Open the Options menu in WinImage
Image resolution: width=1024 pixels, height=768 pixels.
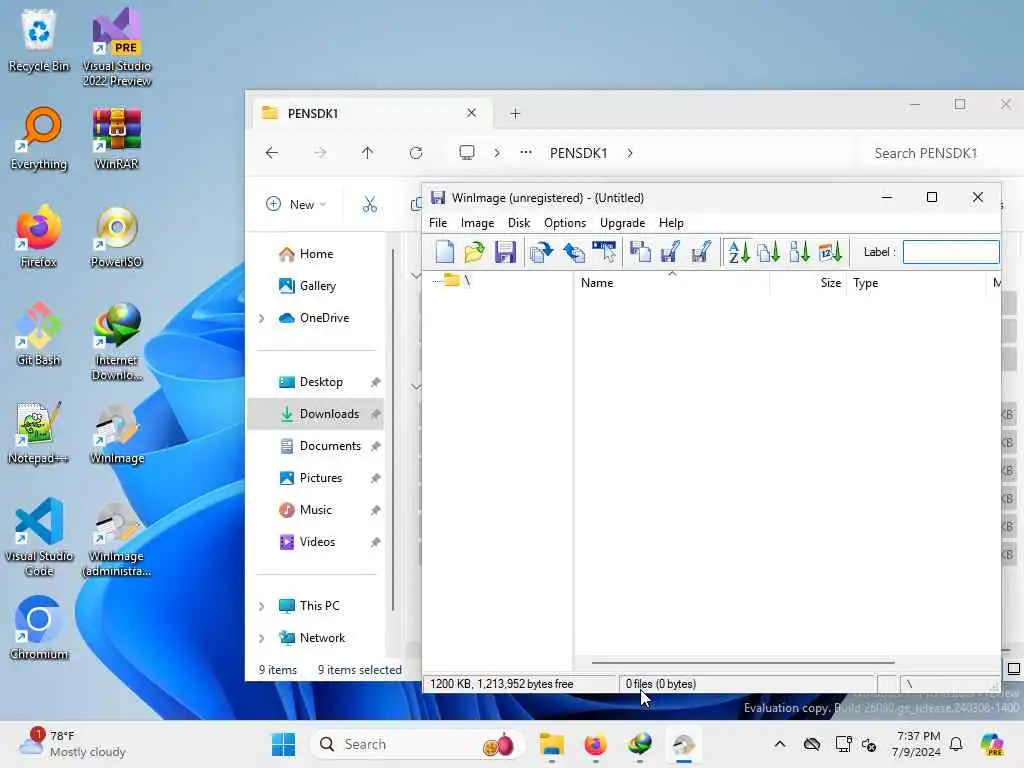[565, 223]
